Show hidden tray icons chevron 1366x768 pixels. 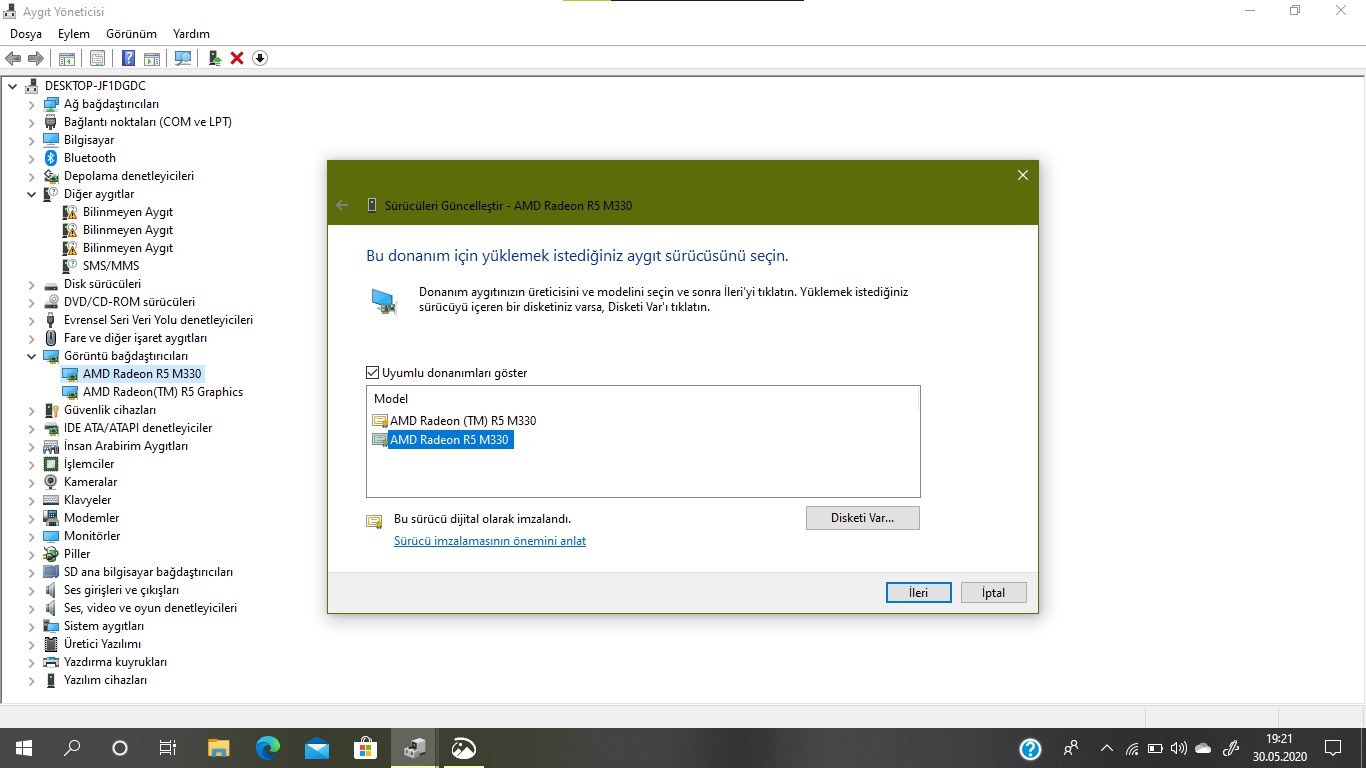pyautogui.click(x=1106, y=748)
